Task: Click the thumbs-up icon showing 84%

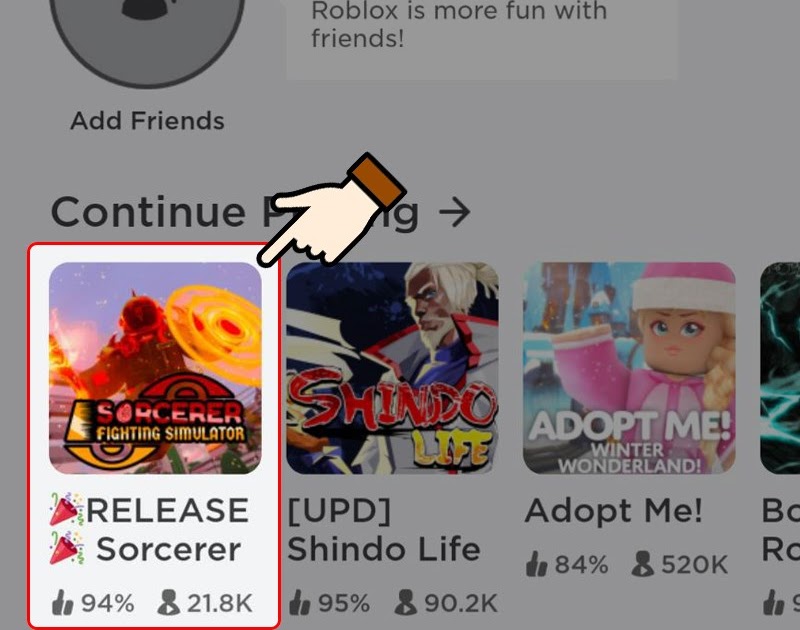Action: (x=536, y=564)
